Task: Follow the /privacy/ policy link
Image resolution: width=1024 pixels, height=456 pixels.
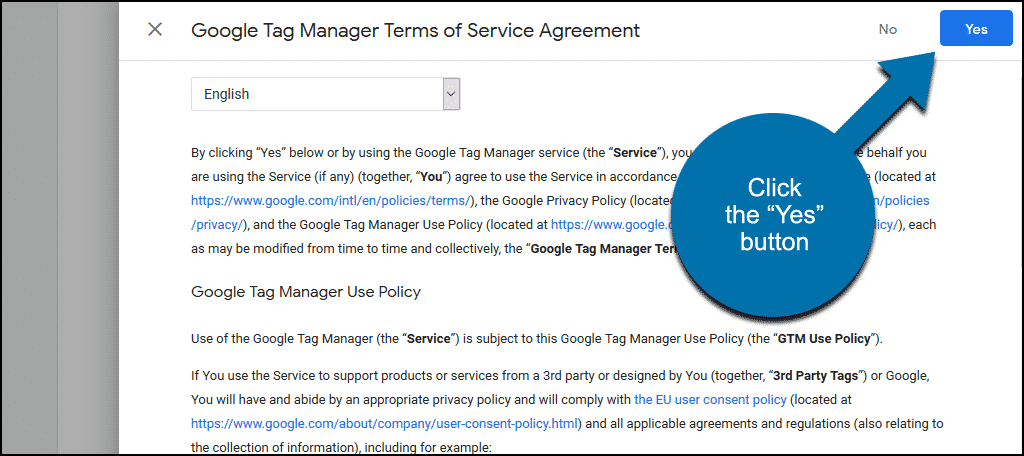Action: [x=218, y=225]
